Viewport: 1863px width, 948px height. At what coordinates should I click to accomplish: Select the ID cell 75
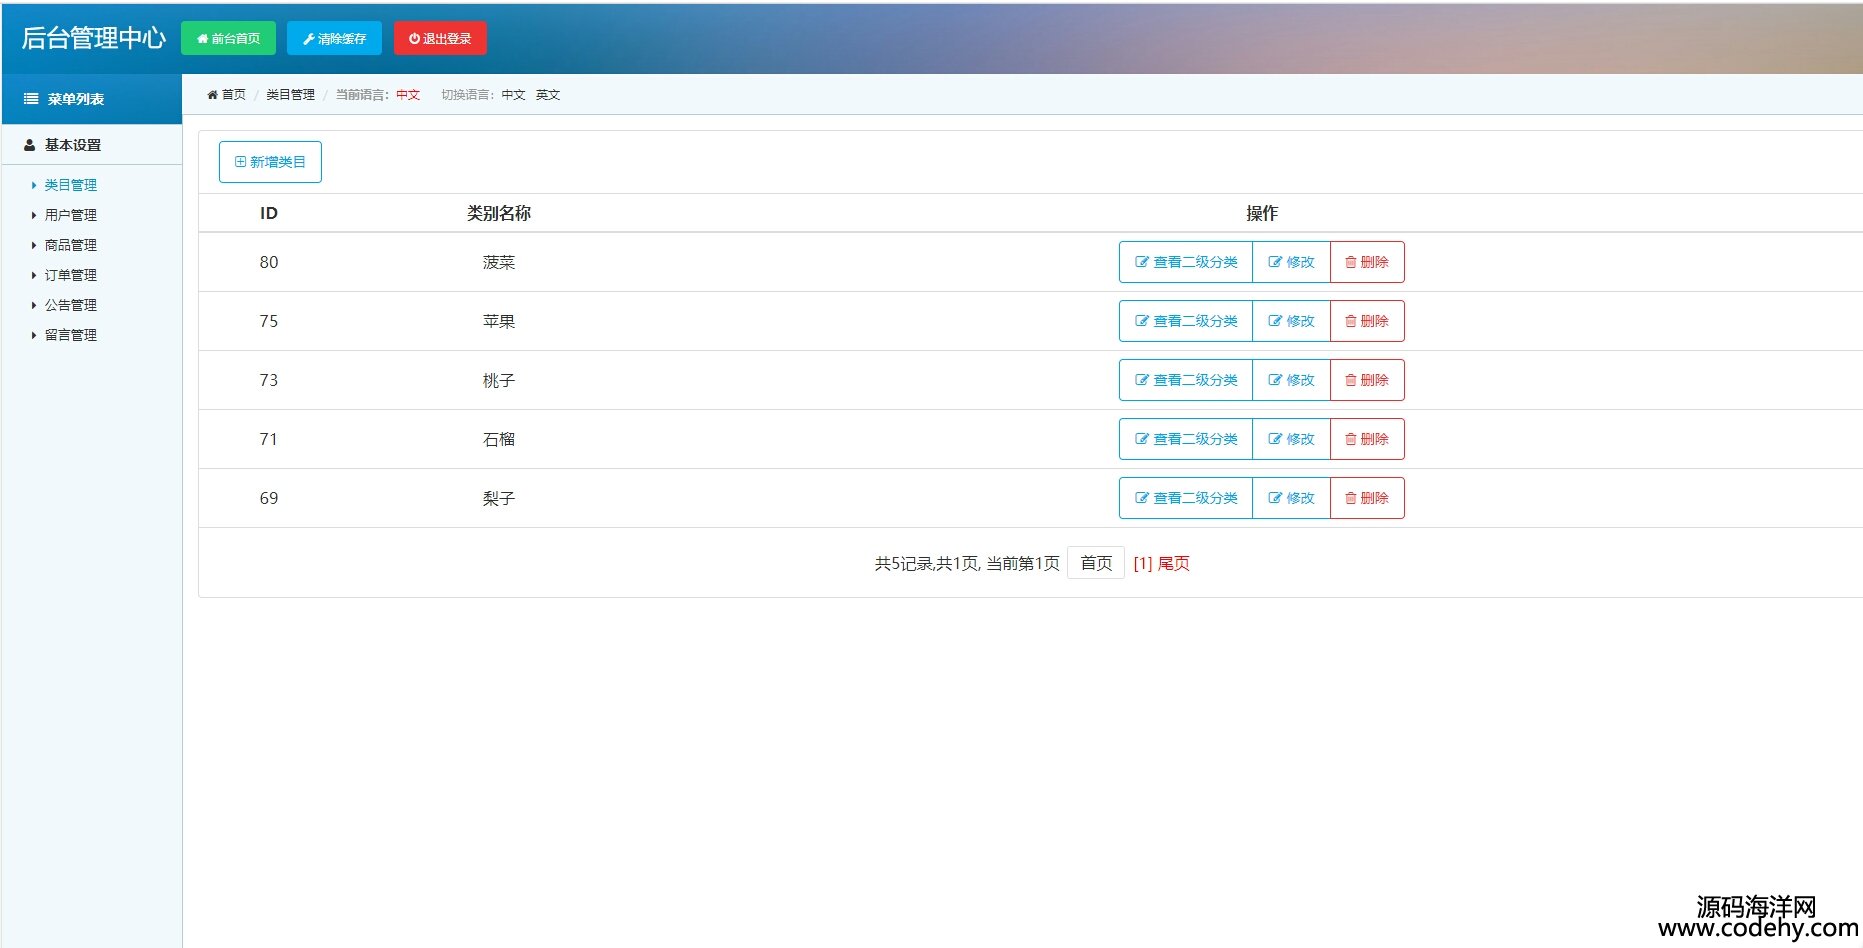[269, 321]
